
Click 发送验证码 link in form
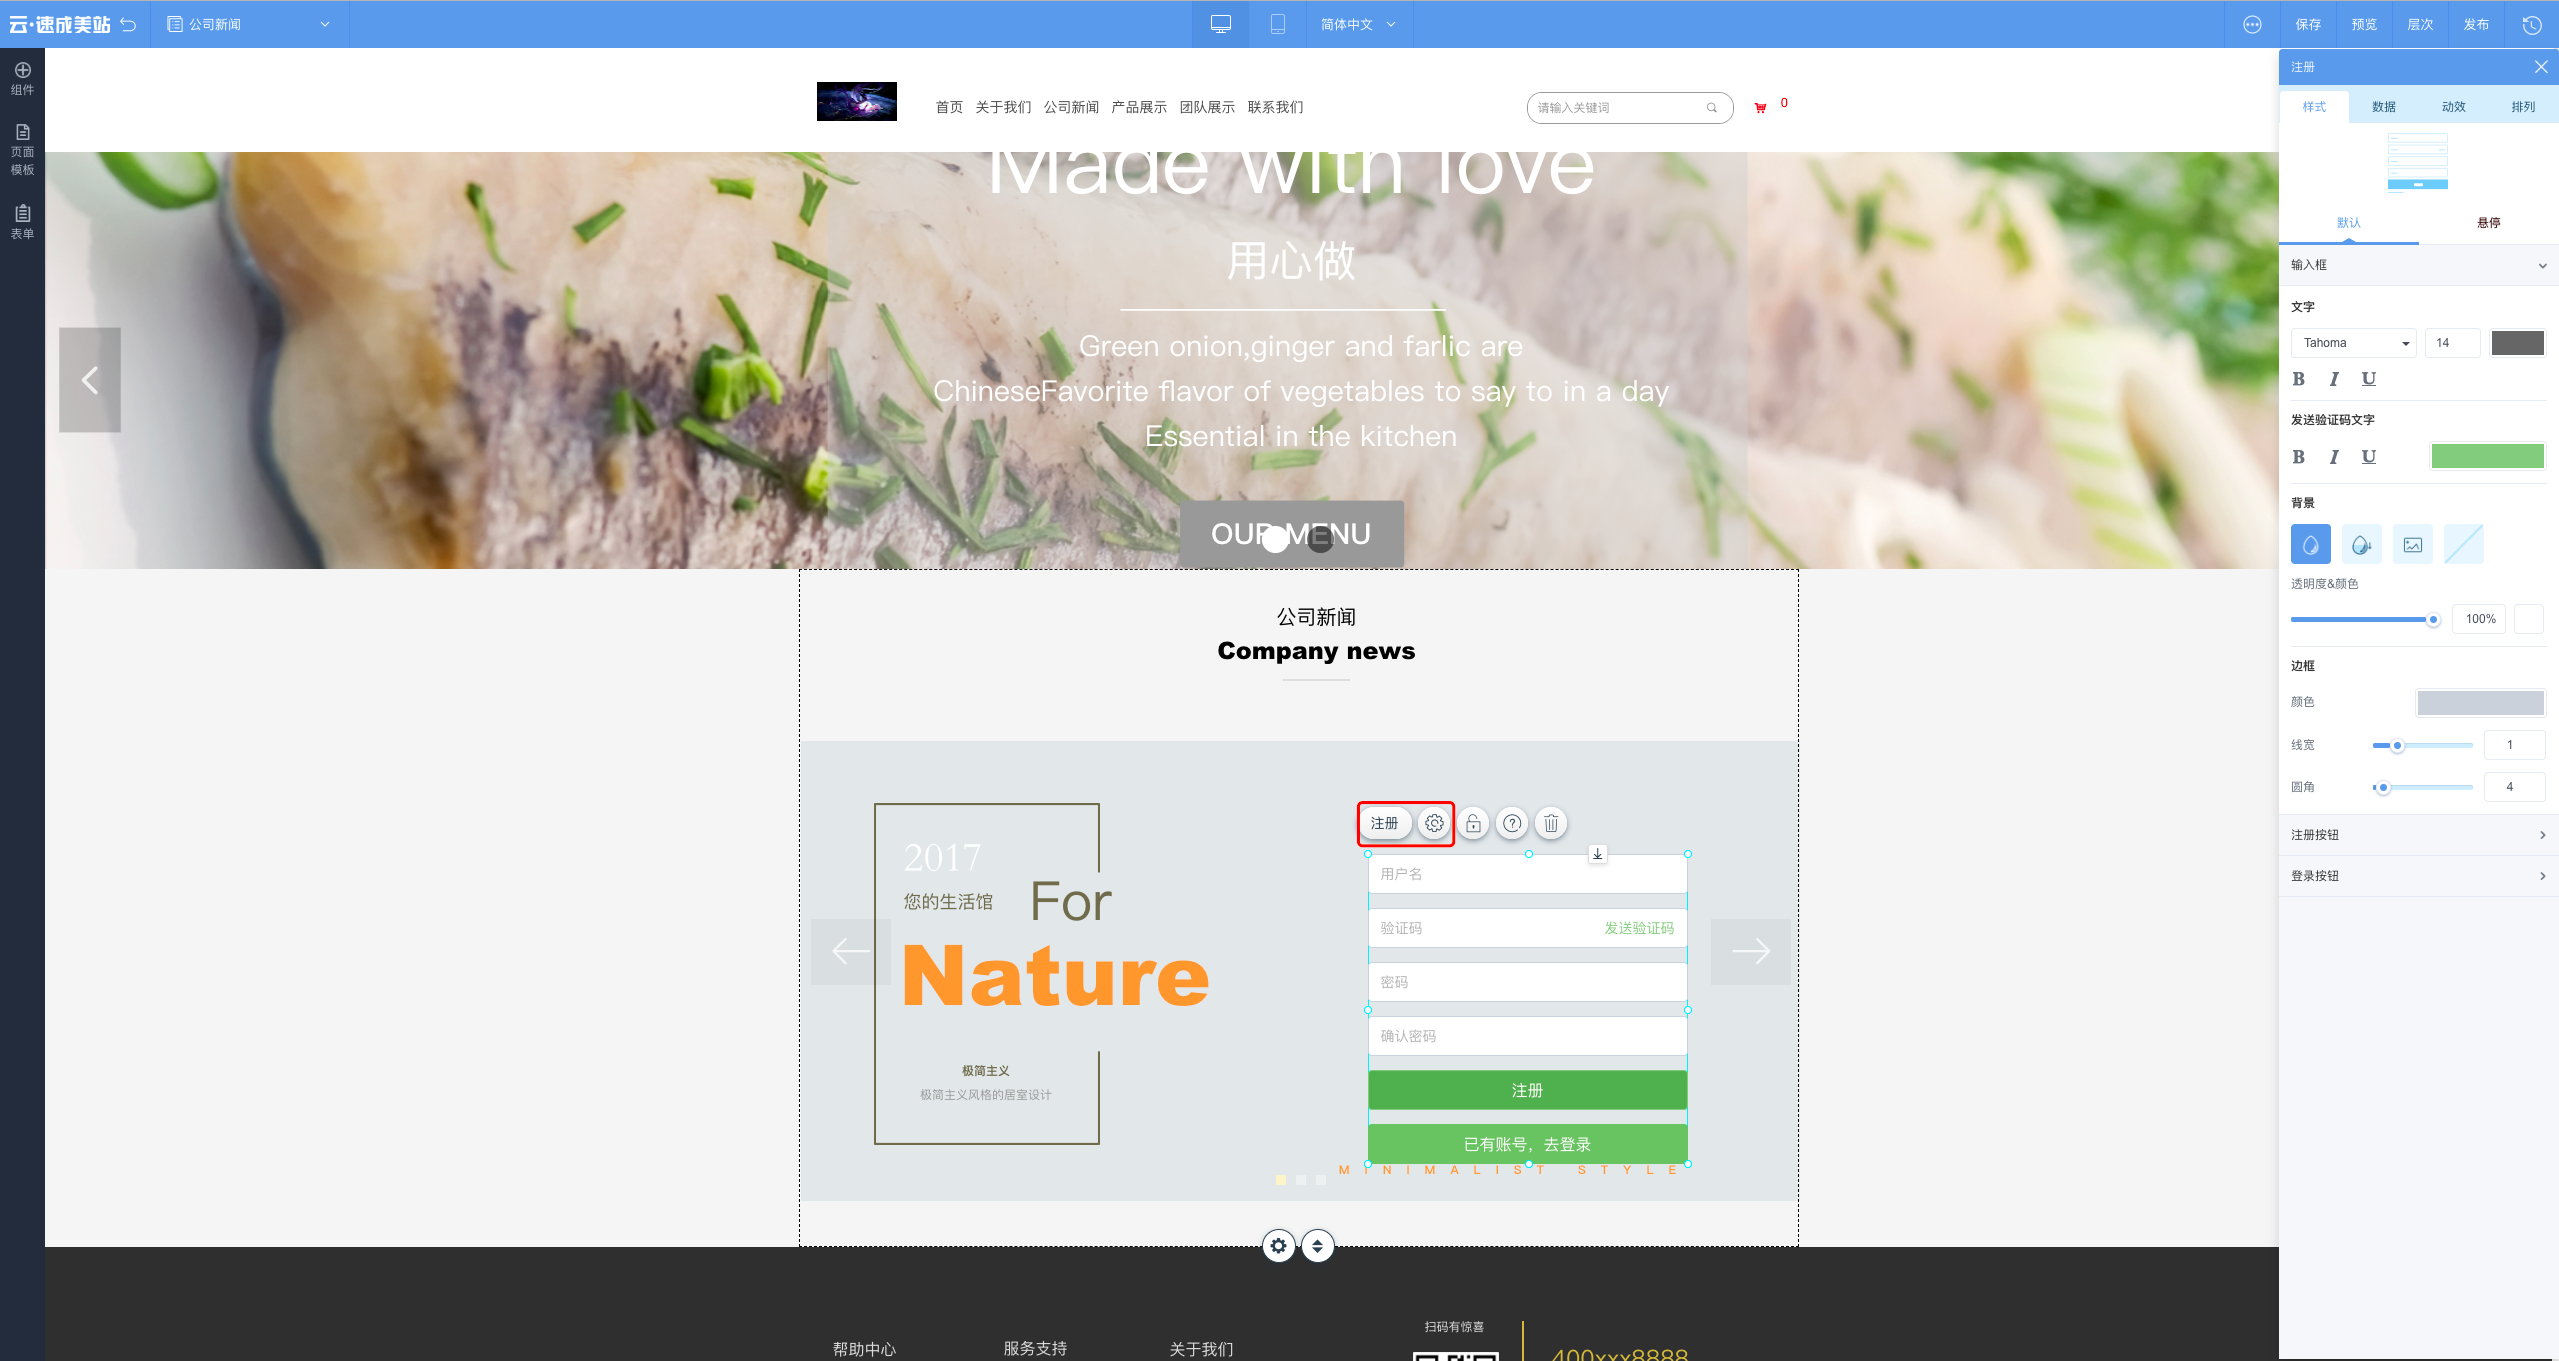click(1639, 928)
